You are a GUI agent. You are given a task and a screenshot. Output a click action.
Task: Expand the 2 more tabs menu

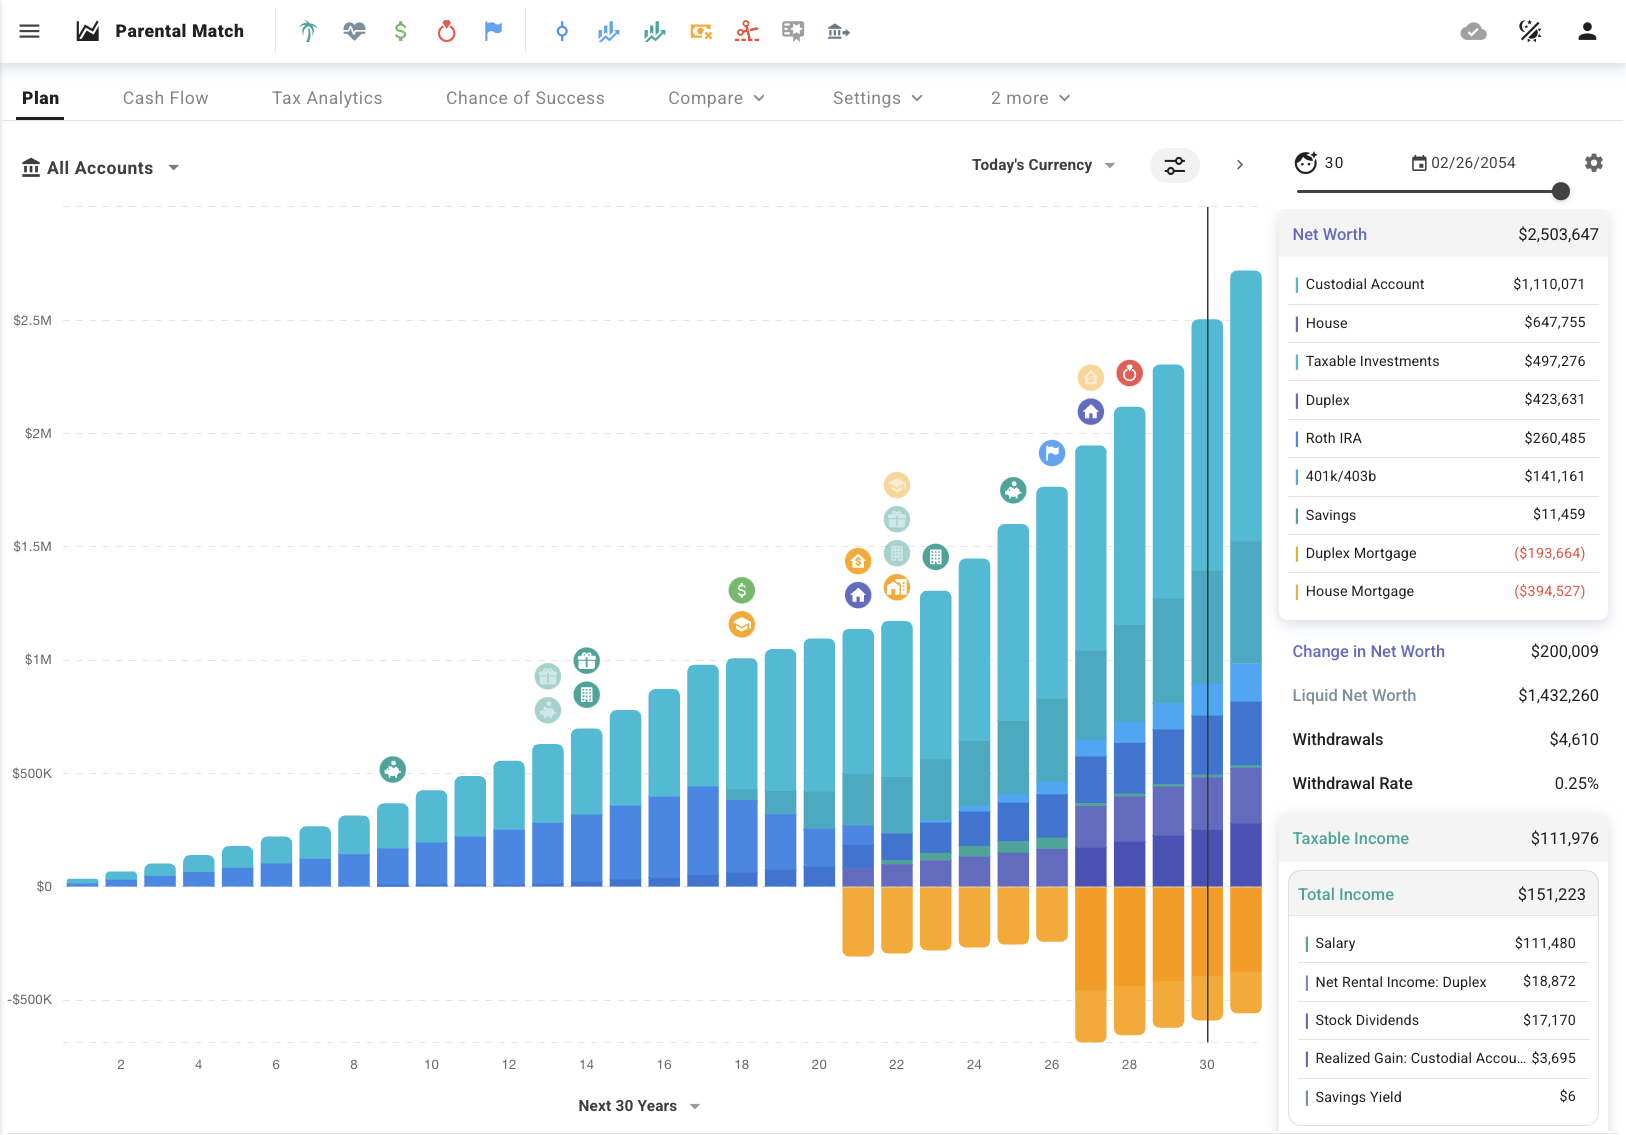point(1030,98)
